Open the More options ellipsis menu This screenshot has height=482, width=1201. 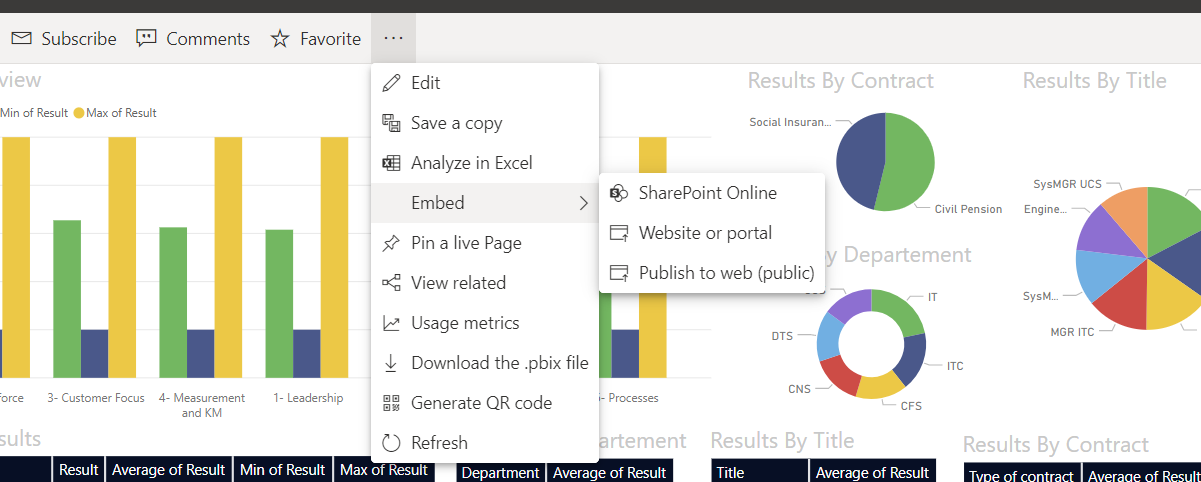point(393,38)
